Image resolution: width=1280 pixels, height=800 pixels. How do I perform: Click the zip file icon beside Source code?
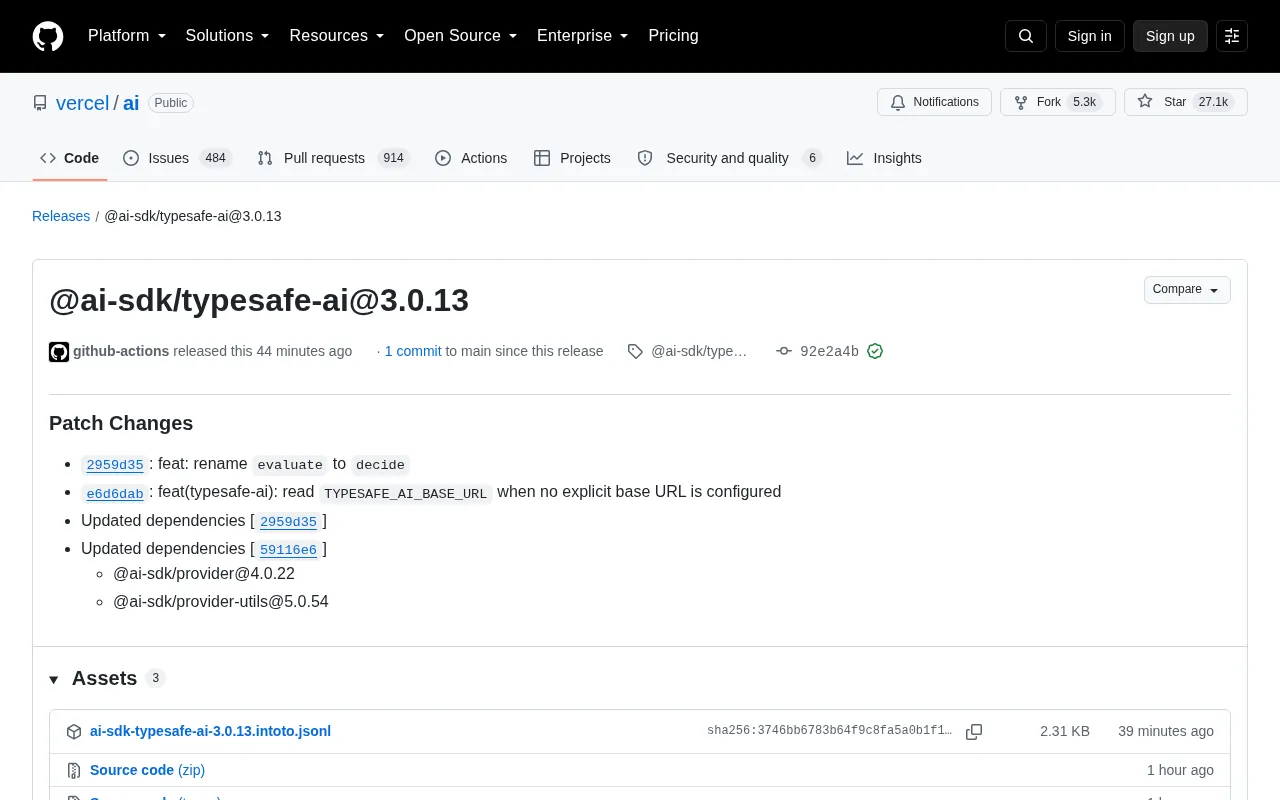[74, 770]
